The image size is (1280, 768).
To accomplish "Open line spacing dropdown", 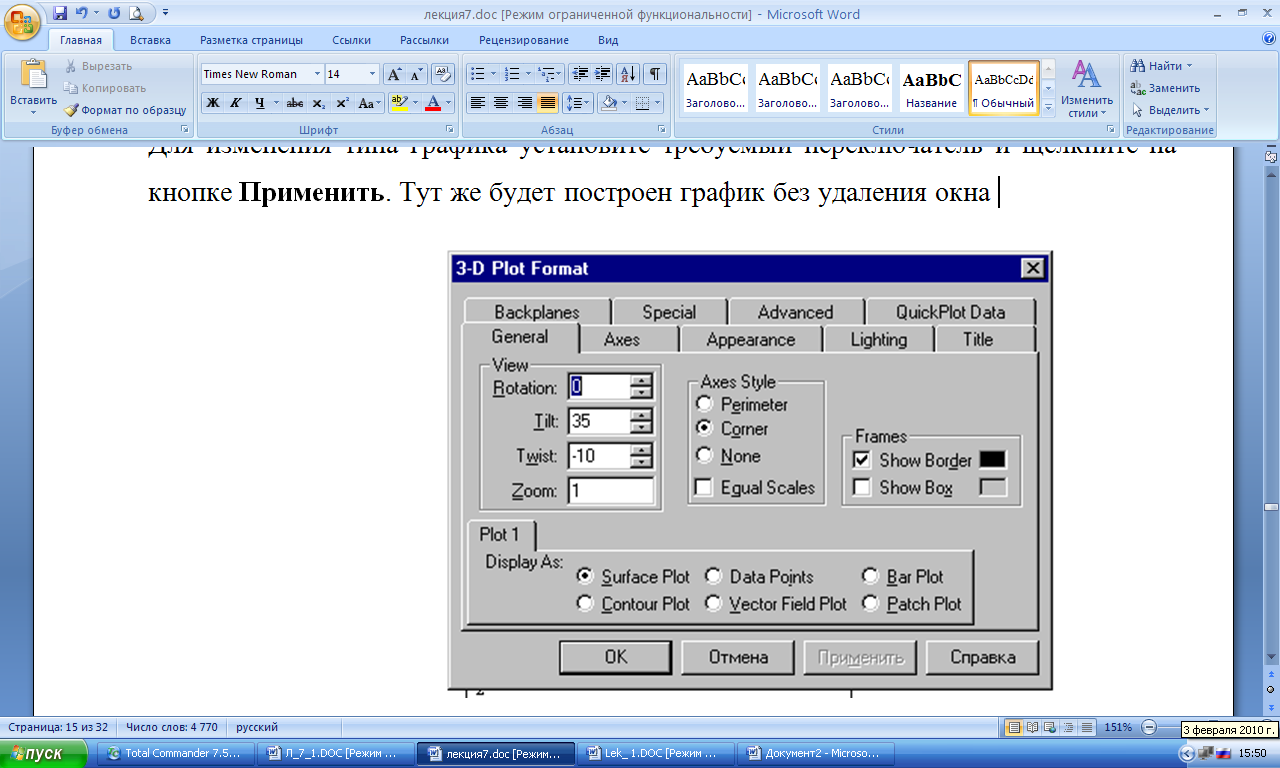I will [577, 102].
